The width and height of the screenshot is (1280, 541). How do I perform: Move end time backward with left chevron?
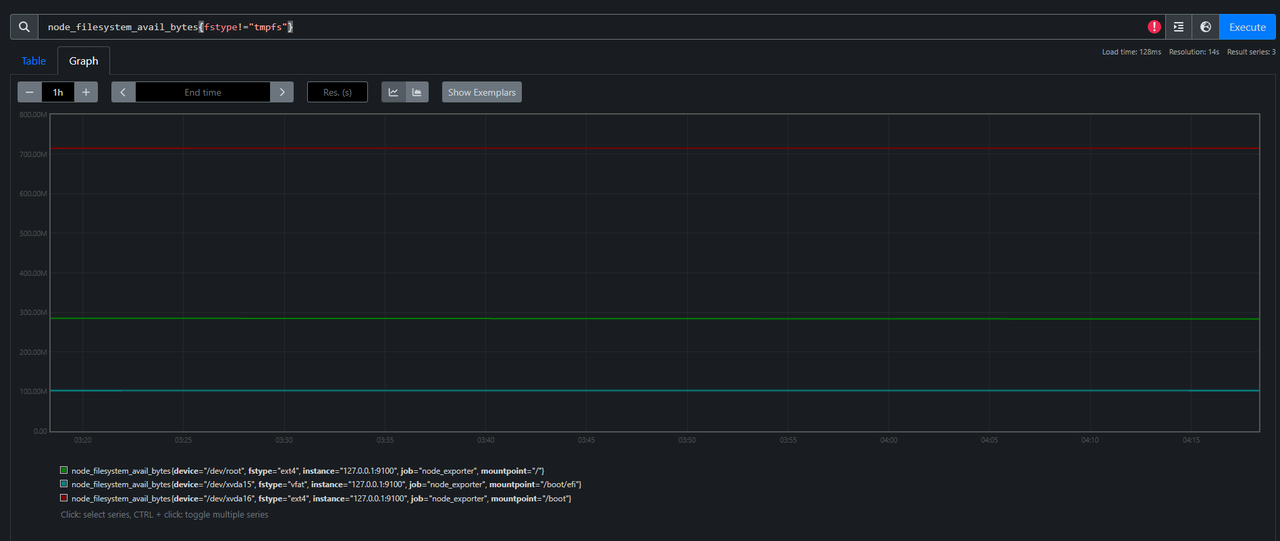point(123,92)
